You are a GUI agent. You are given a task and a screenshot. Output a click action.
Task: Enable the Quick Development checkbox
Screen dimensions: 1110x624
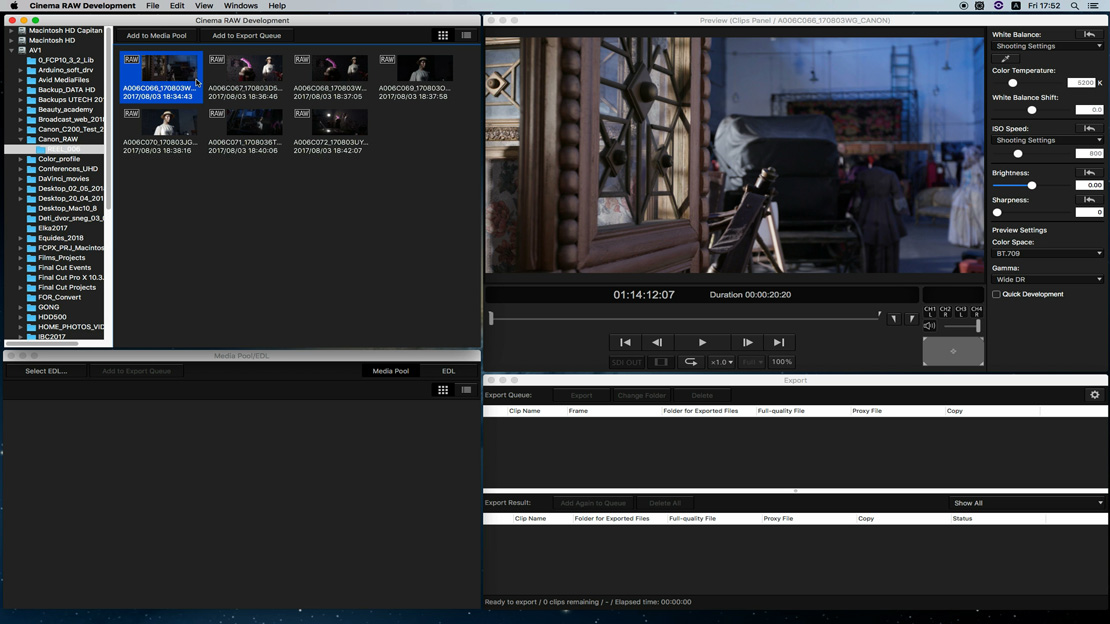coord(996,294)
